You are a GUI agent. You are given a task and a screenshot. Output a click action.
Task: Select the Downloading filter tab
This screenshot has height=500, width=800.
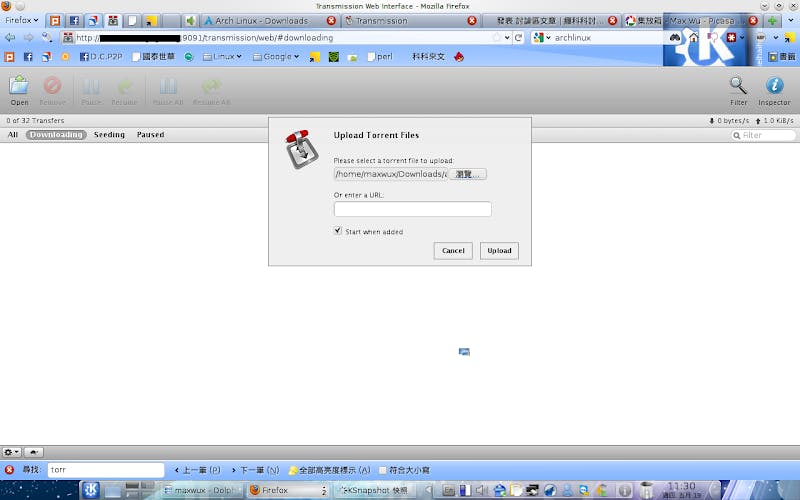coord(56,135)
